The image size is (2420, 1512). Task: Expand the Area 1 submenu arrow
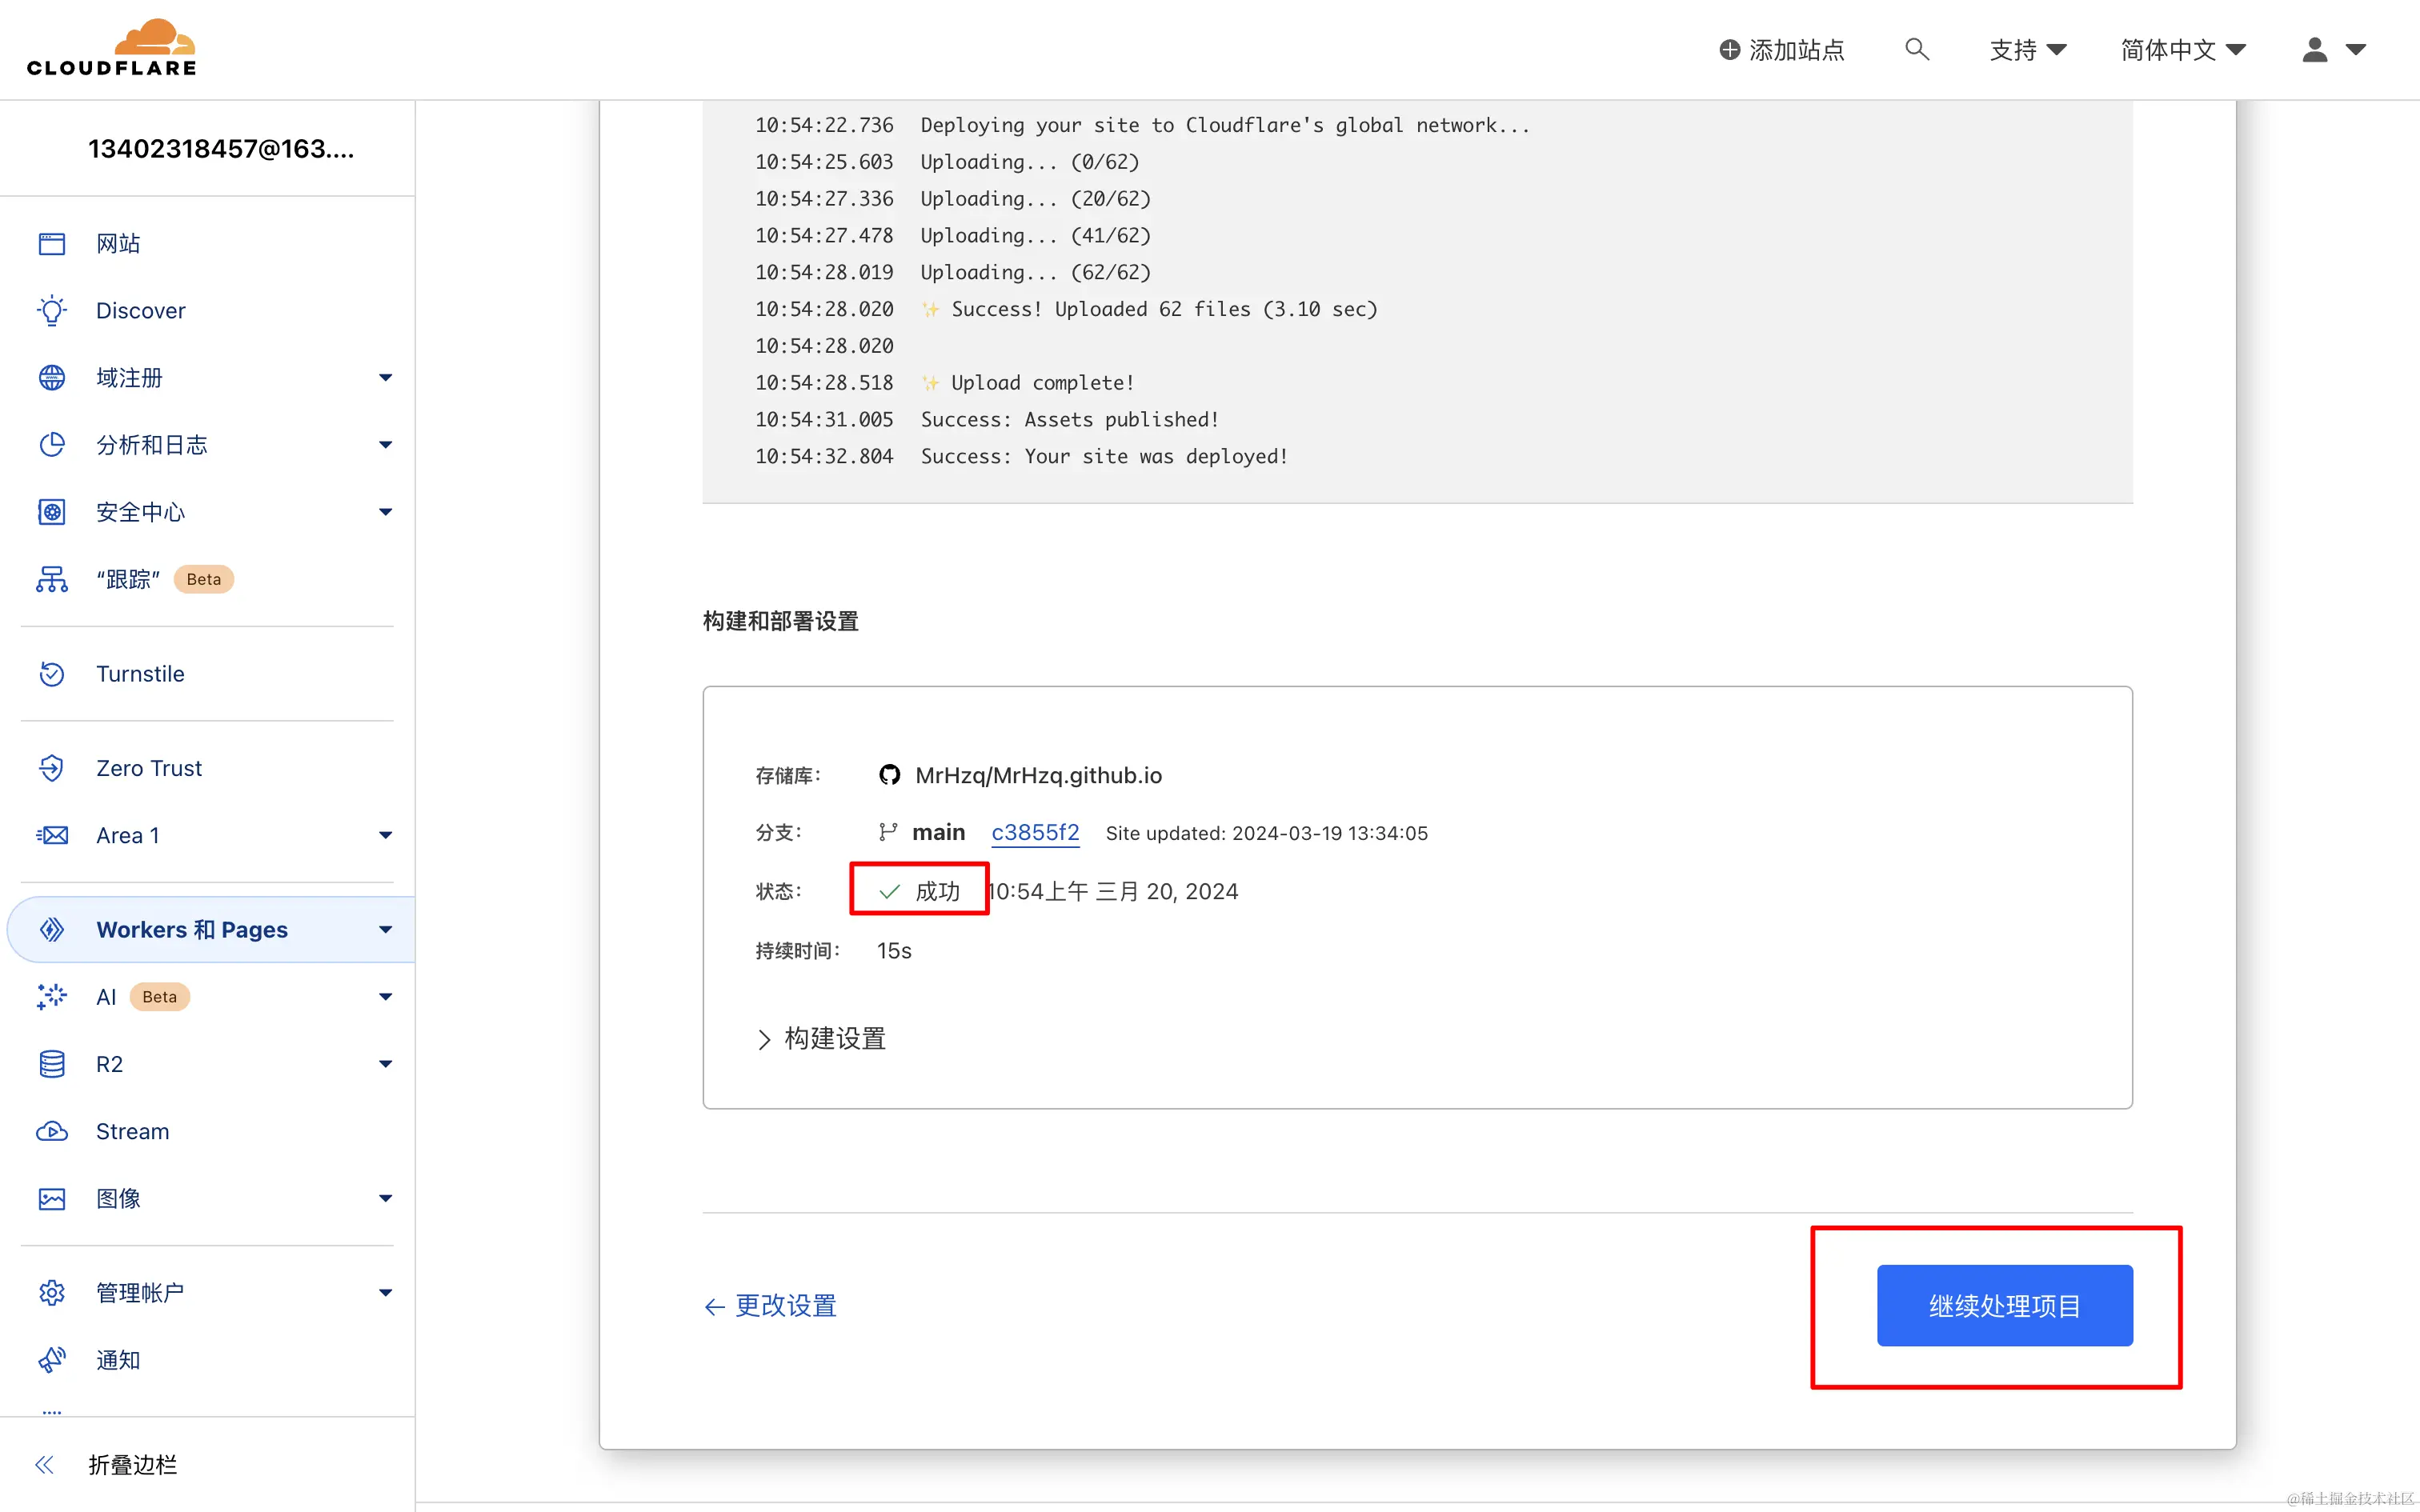tap(385, 835)
